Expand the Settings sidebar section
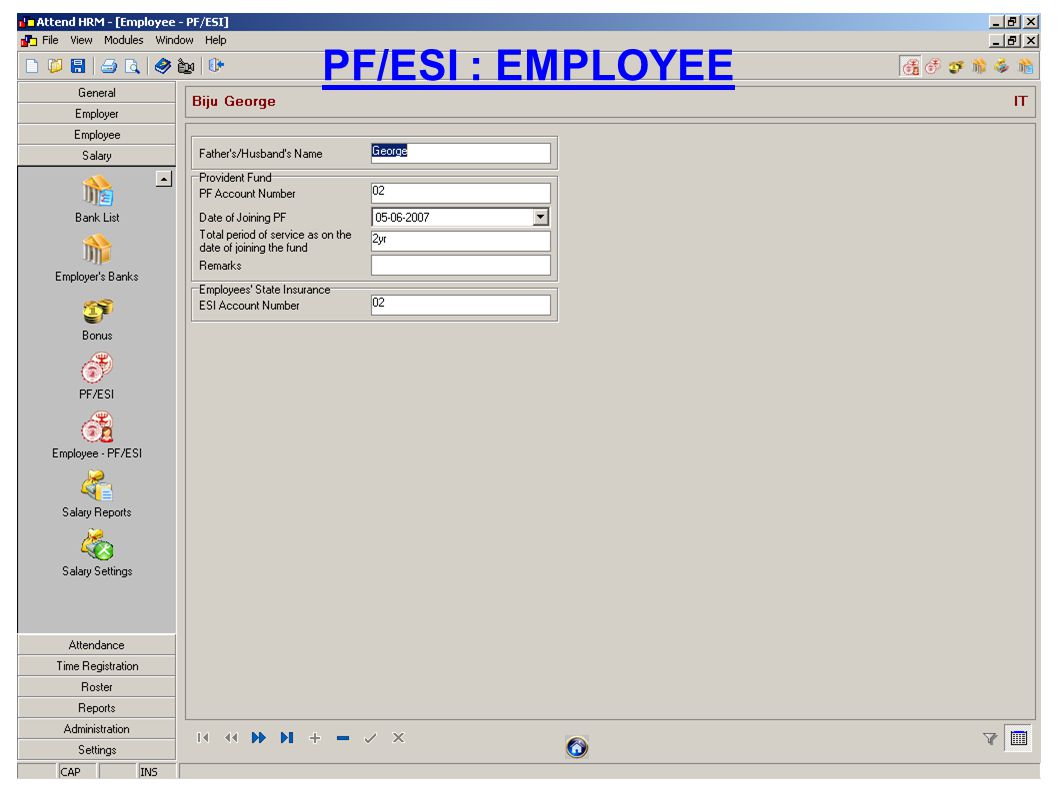 [96, 749]
